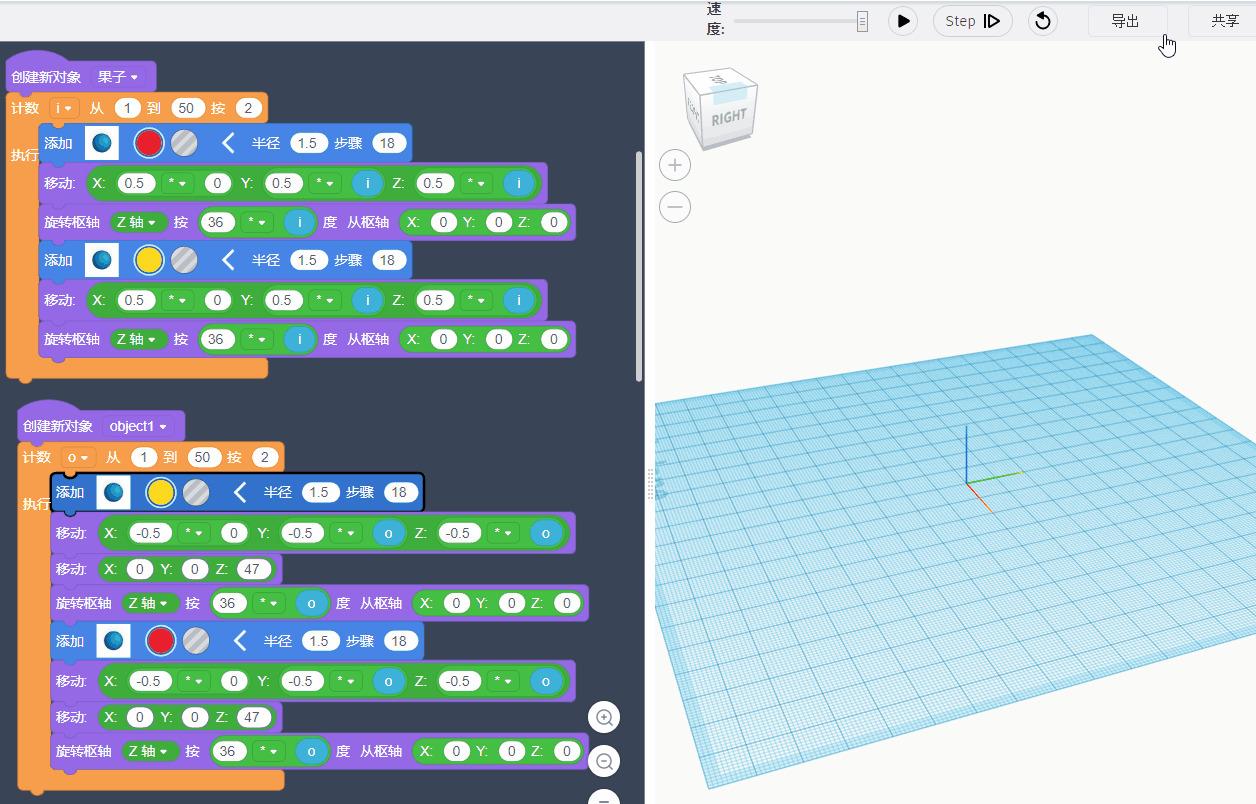The height and width of the screenshot is (804, 1256).
Task: Collapse the selected 添加 block using its left arrow
Action: click(240, 492)
